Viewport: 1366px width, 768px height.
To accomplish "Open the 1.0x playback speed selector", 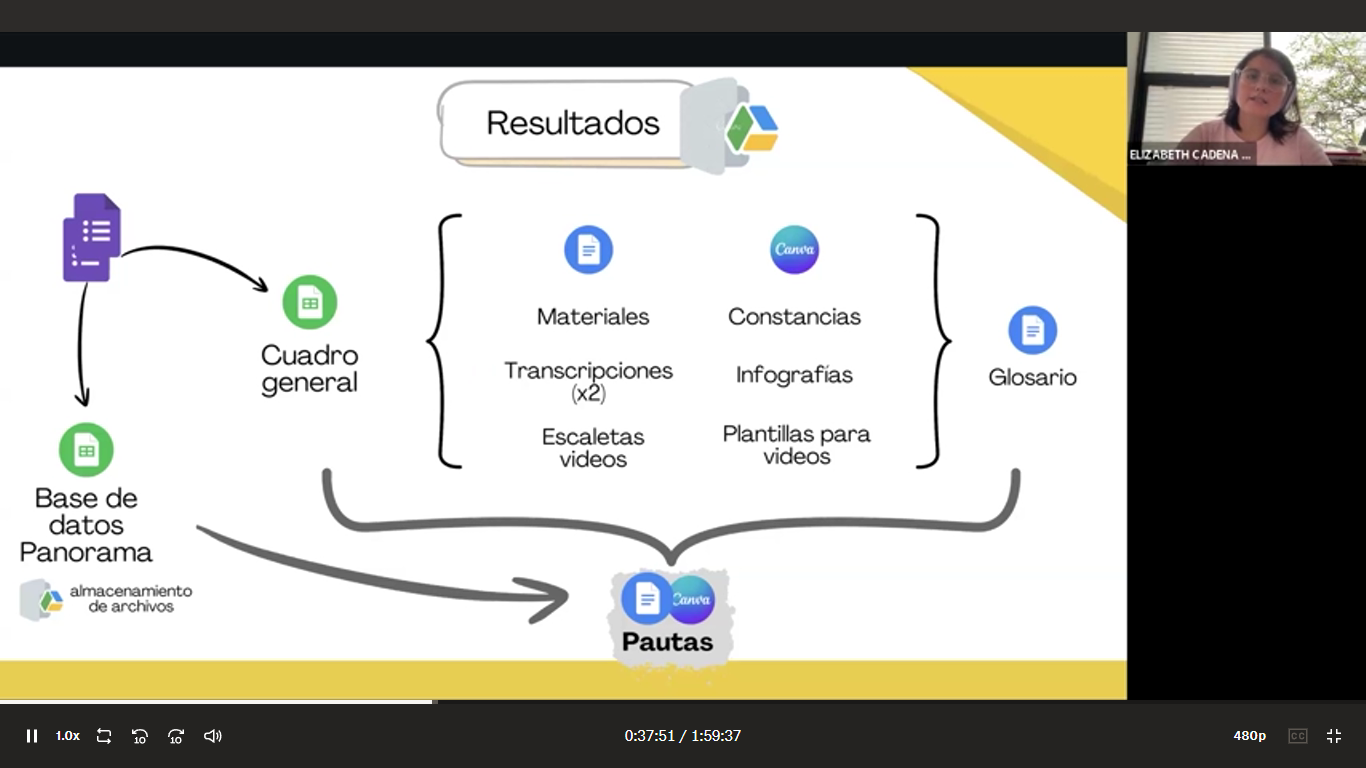I will (66, 736).
